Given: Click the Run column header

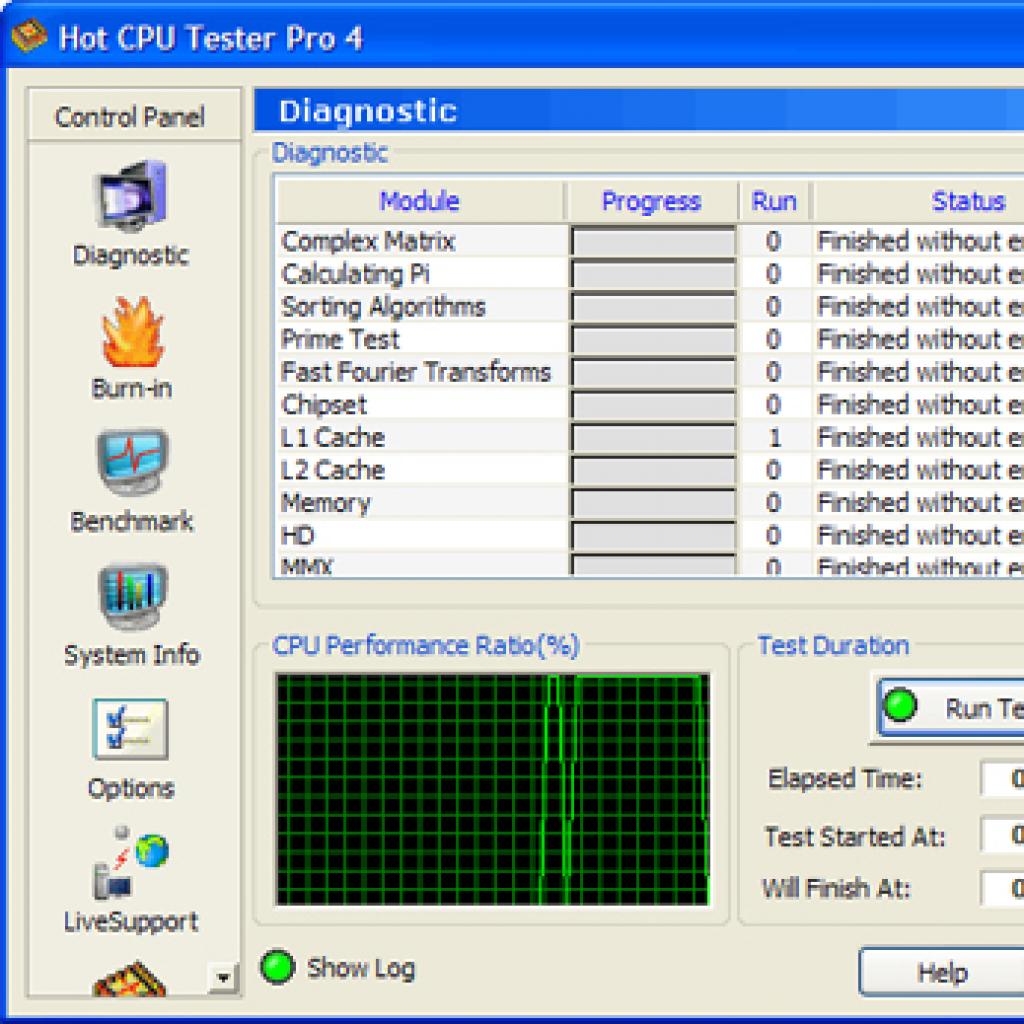Looking at the screenshot, I should click(774, 201).
